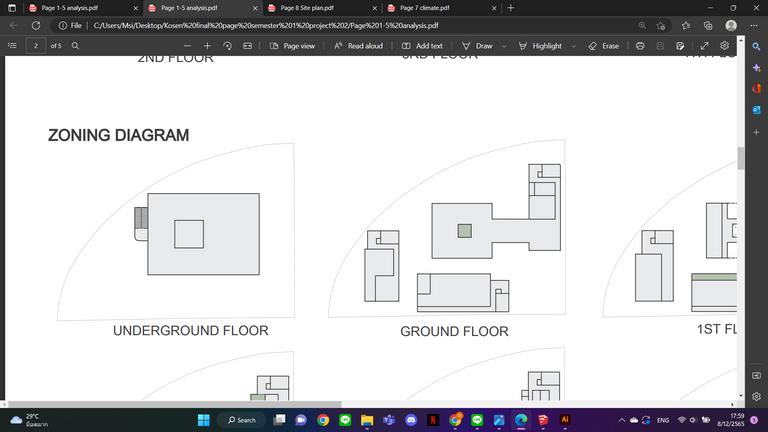Viewport: 768px width, 432px height.
Task: Open Netflix from taskbar
Action: click(433, 420)
